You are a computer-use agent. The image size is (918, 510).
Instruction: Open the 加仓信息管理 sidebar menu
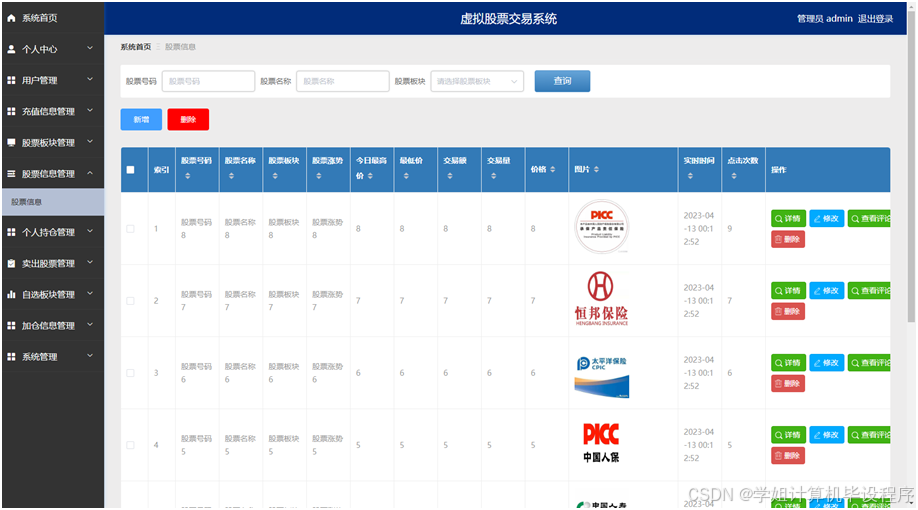tap(53, 326)
